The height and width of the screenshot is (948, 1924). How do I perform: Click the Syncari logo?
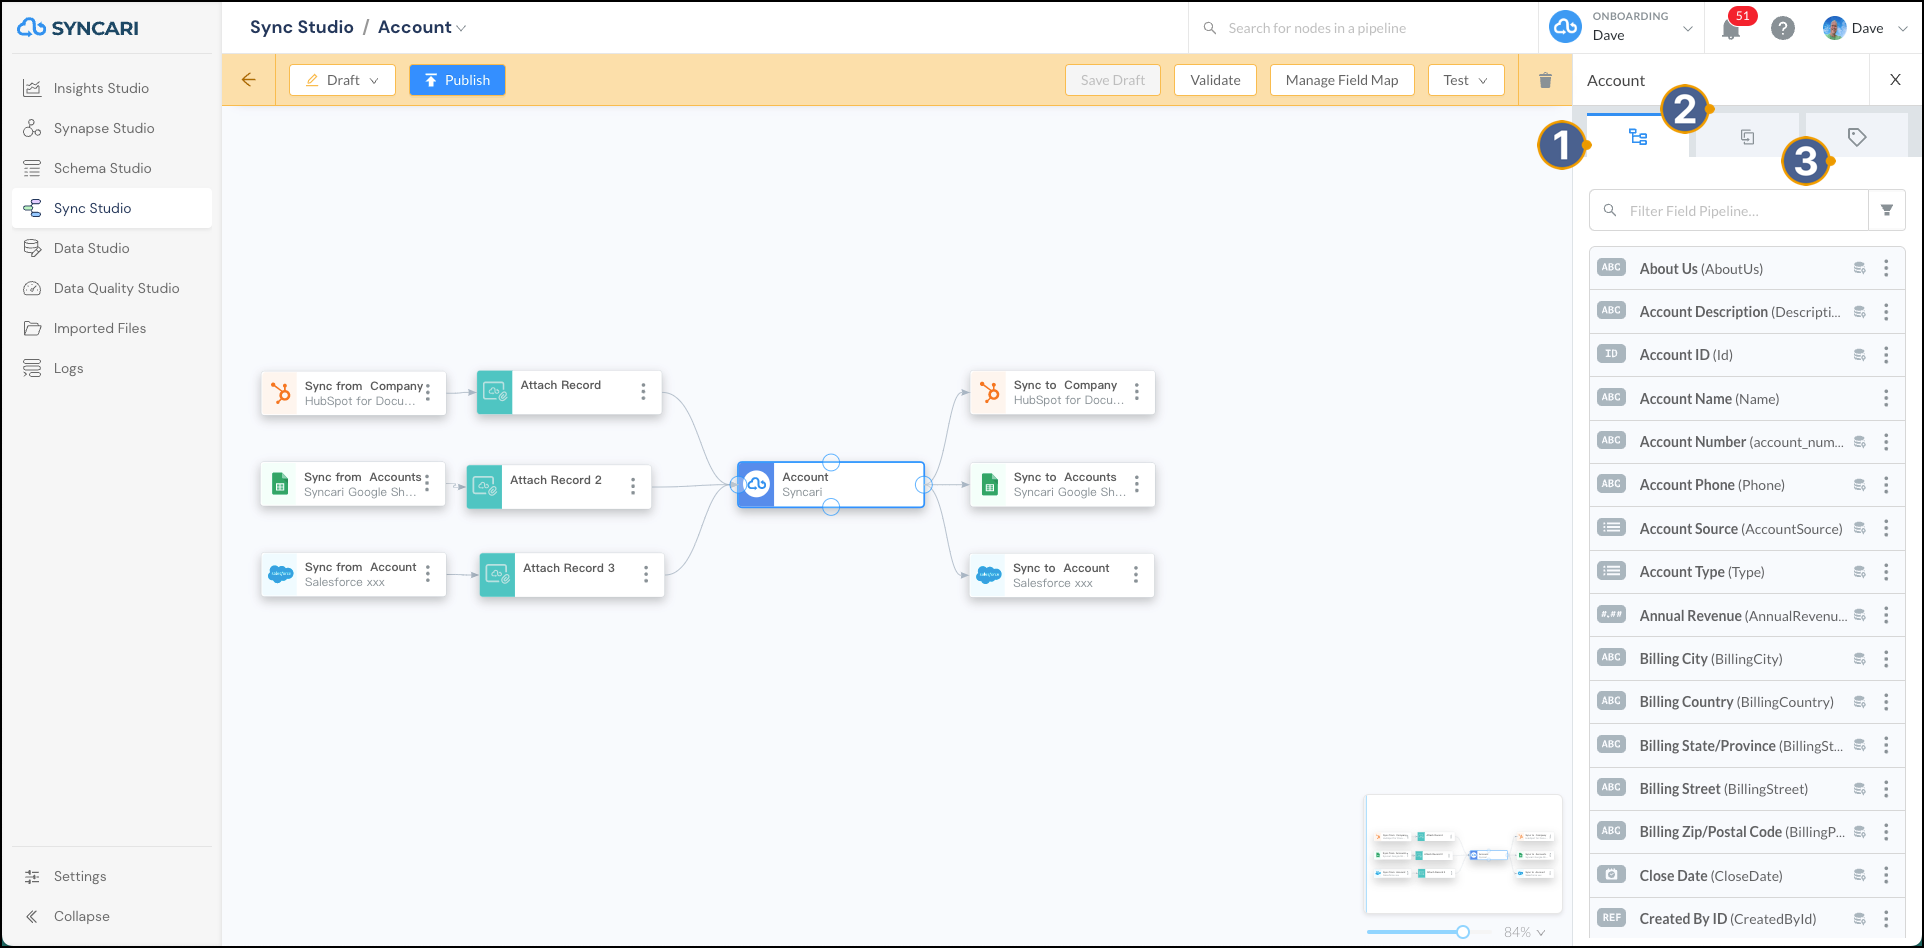point(78,28)
